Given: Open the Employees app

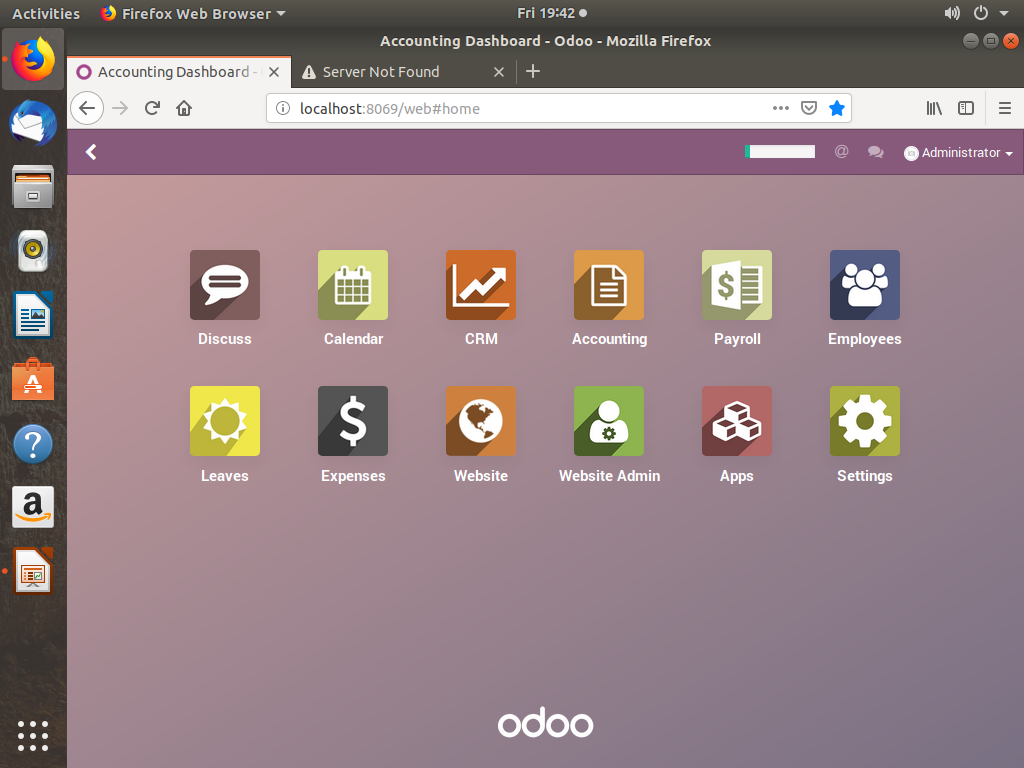Looking at the screenshot, I should (865, 285).
